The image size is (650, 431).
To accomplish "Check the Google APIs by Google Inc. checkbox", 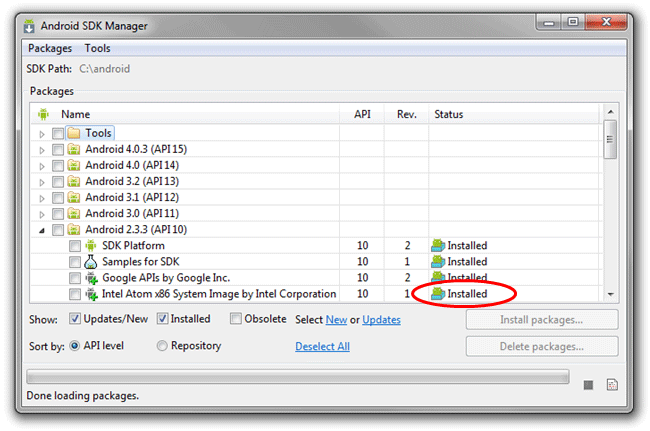I will coord(75,278).
